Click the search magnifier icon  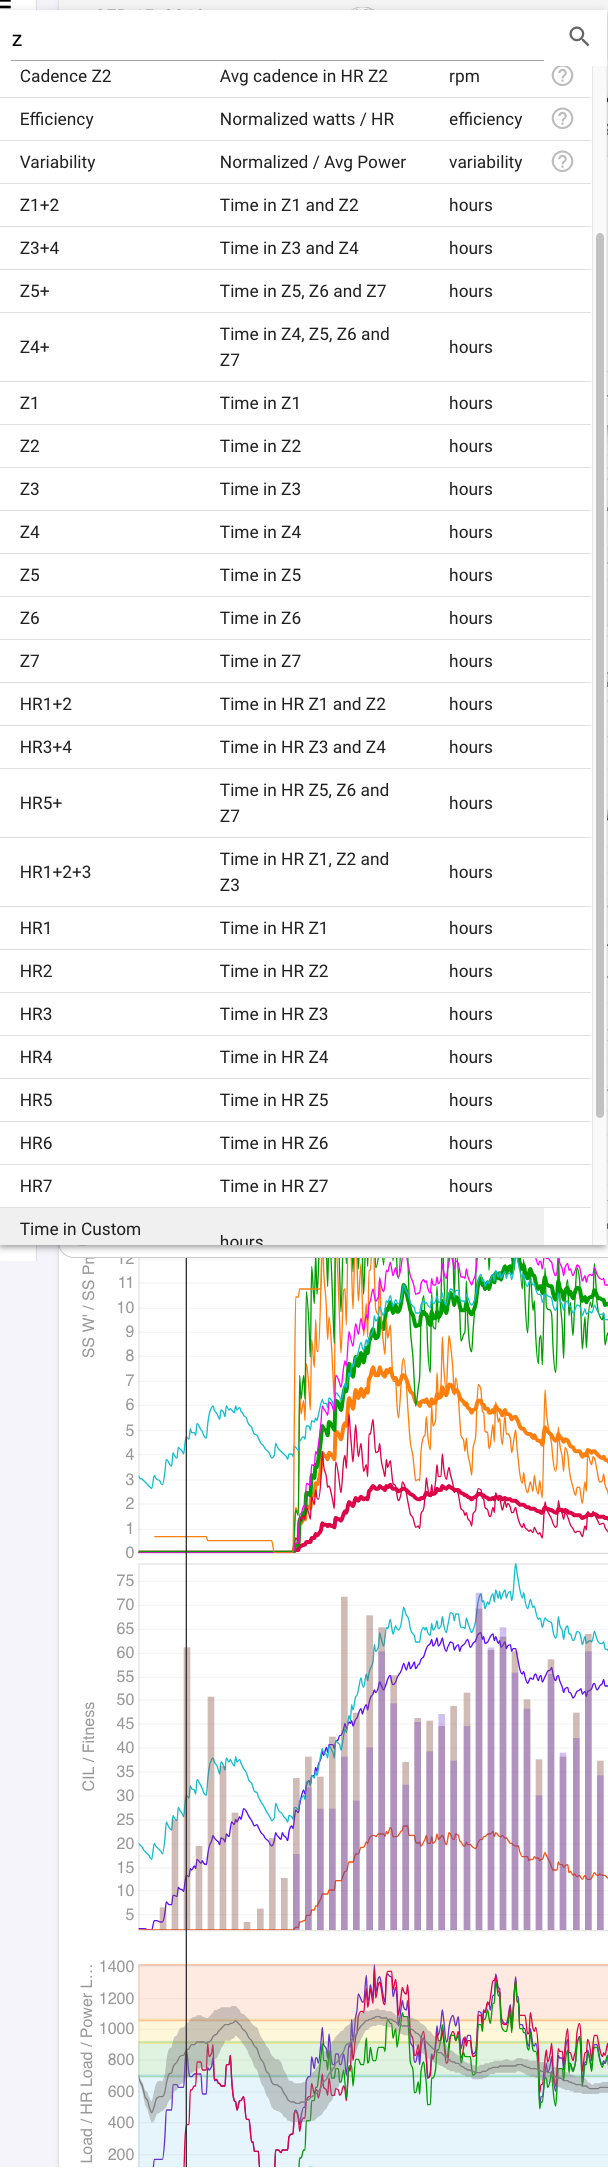tap(579, 37)
